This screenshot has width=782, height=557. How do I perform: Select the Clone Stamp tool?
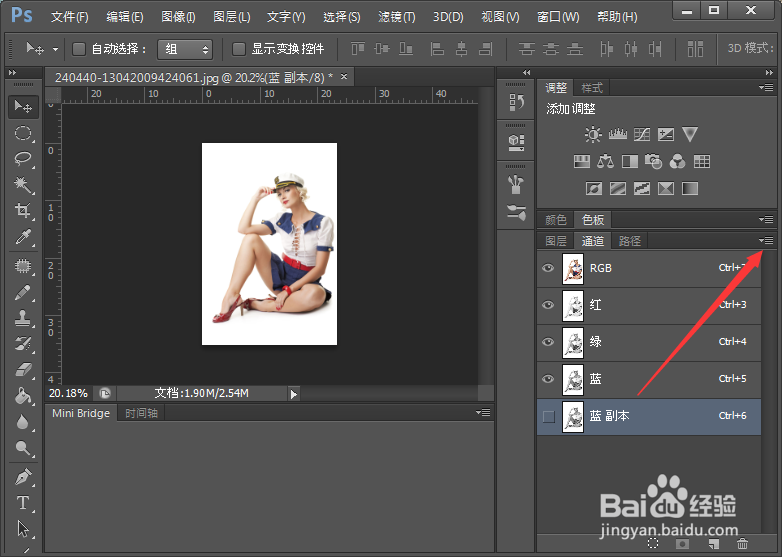[x=23, y=318]
